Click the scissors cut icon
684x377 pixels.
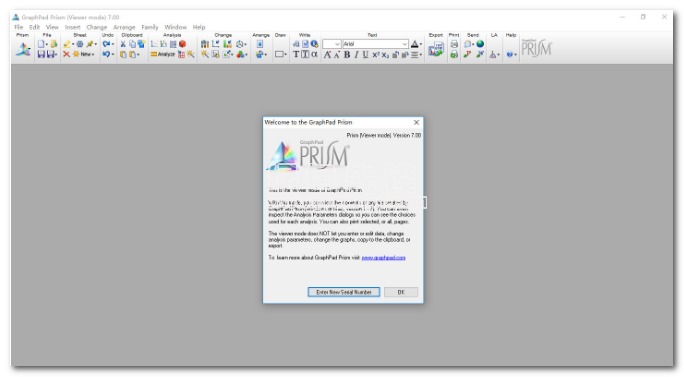123,44
